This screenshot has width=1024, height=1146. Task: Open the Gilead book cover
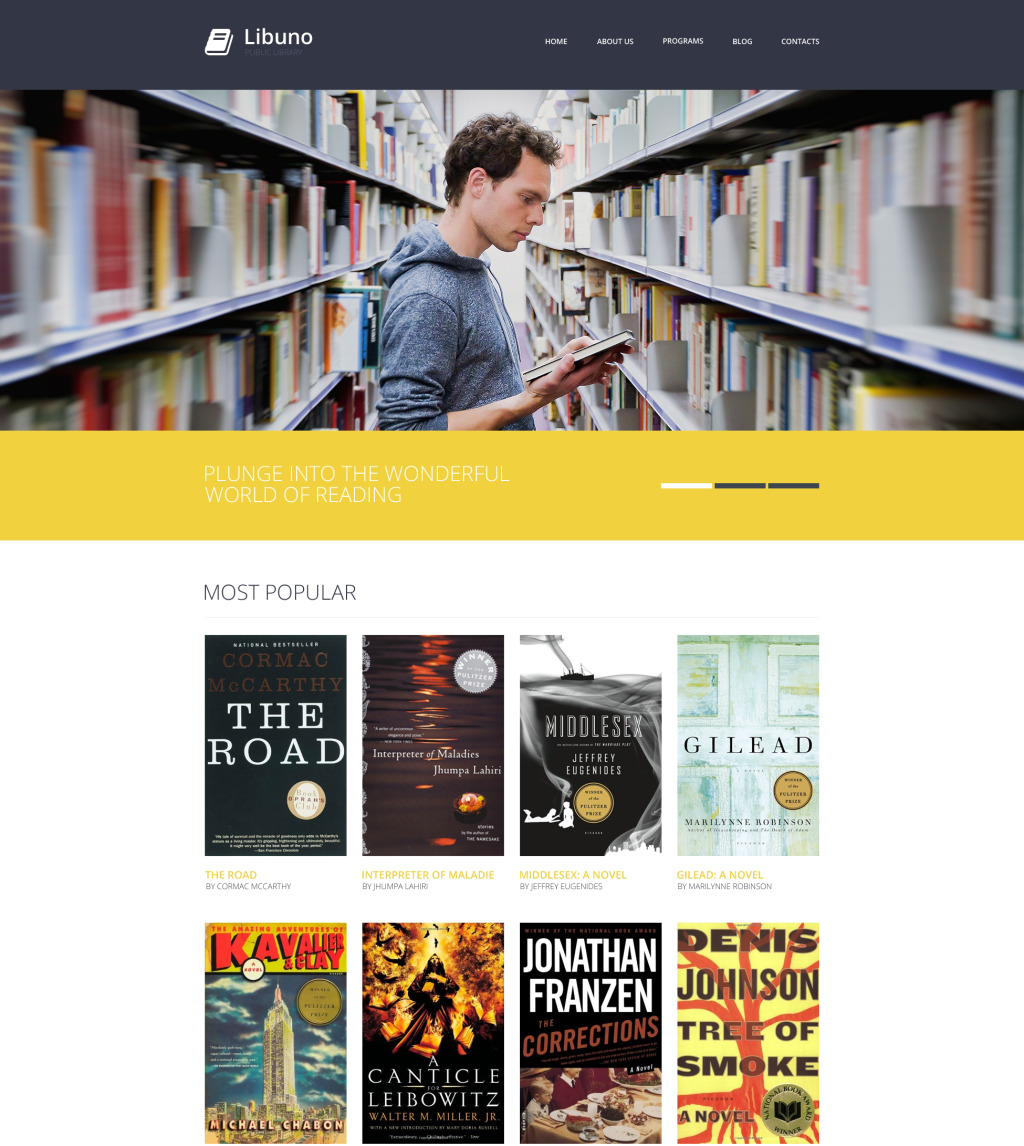[748, 745]
